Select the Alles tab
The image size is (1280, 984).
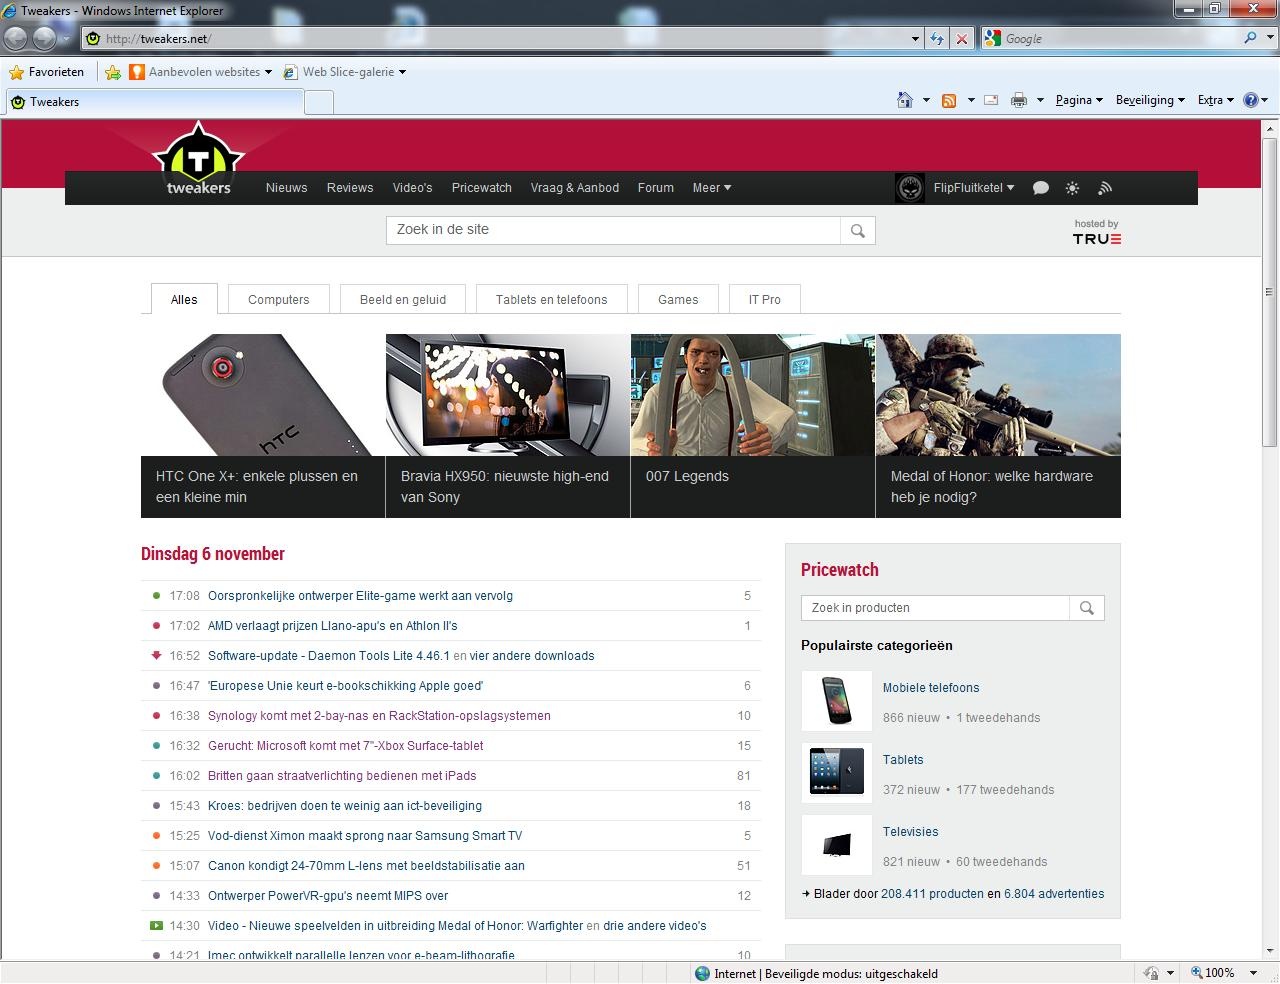pos(184,299)
